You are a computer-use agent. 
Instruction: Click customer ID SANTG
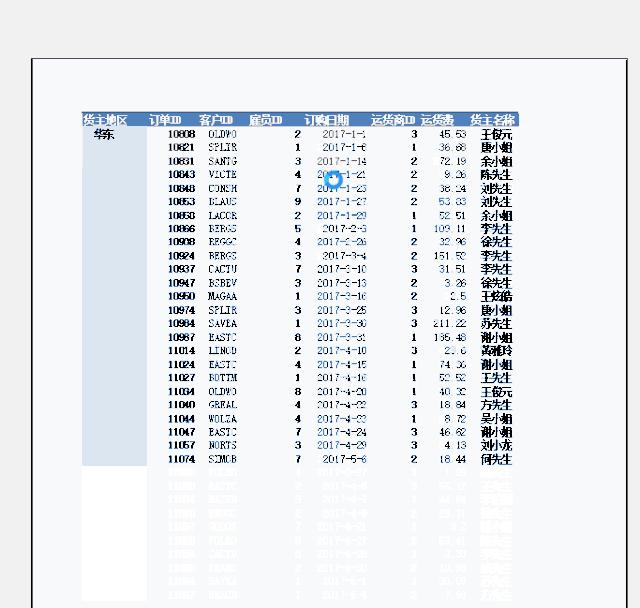click(x=222, y=161)
